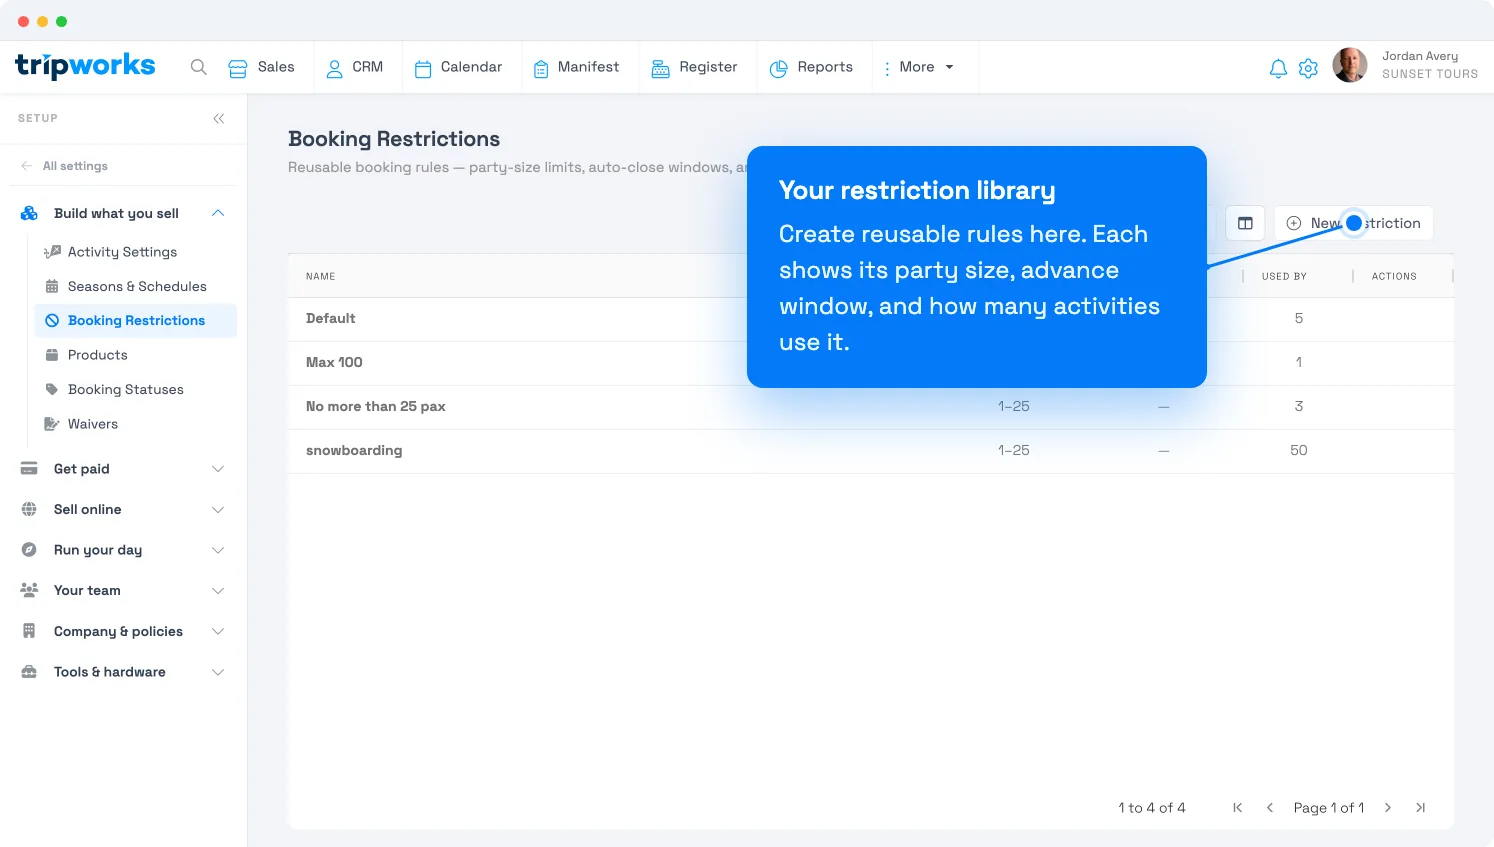Go to previous page arrow
The width and height of the screenshot is (1494, 847).
click(1269, 808)
